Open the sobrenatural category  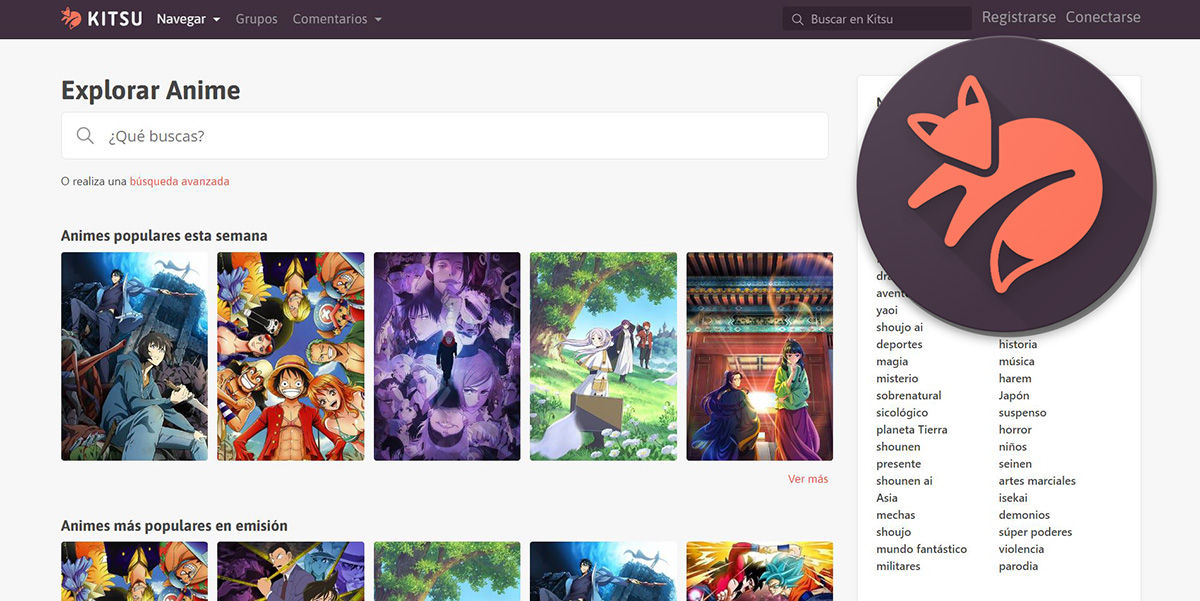pos(909,396)
